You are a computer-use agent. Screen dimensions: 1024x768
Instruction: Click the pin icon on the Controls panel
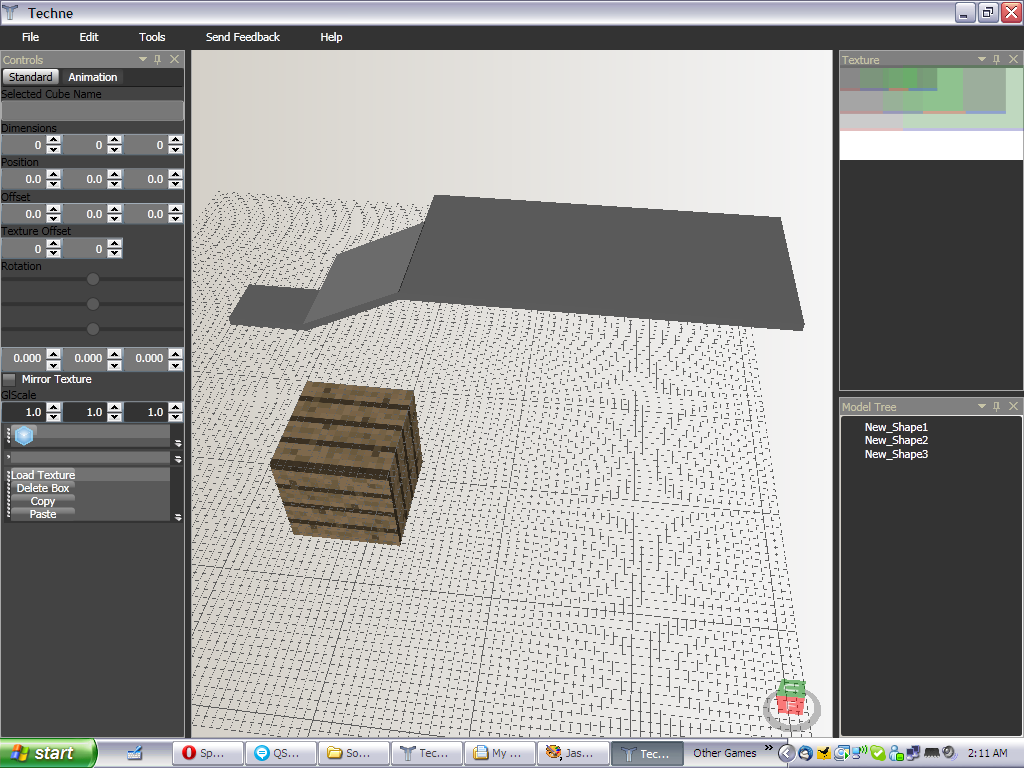[x=156, y=58]
